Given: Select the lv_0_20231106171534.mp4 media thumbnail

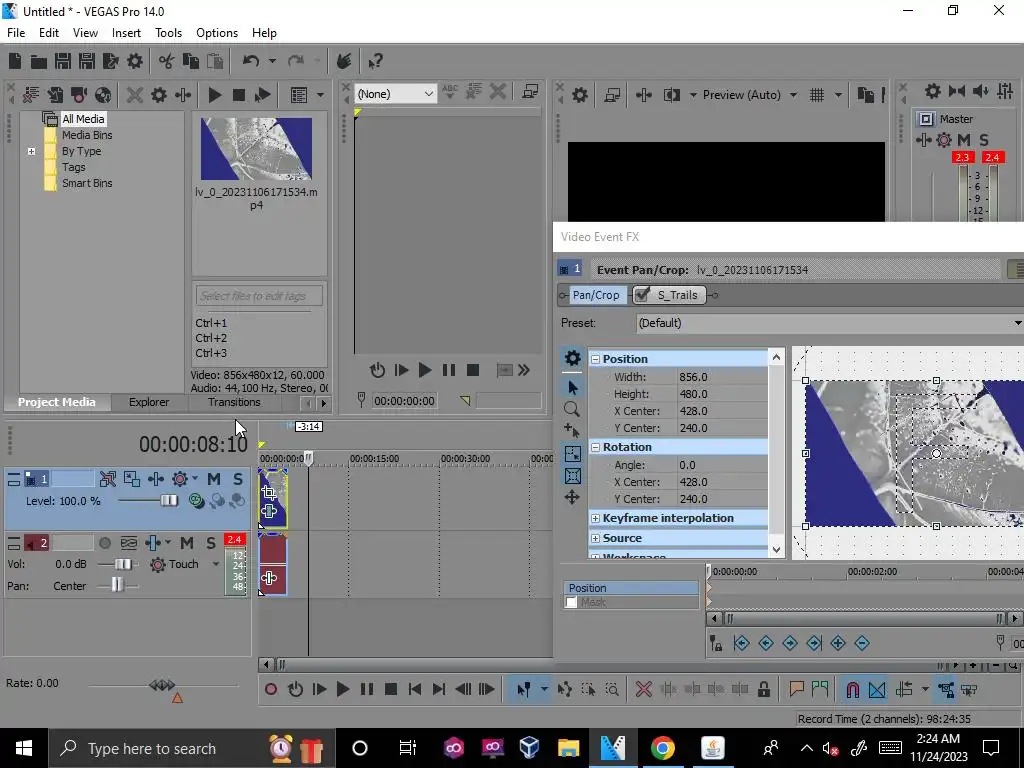Looking at the screenshot, I should click(x=256, y=149).
